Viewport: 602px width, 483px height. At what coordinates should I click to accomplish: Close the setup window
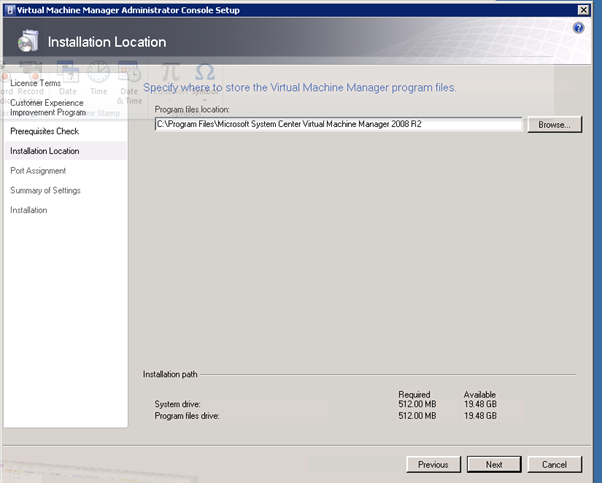584,10
